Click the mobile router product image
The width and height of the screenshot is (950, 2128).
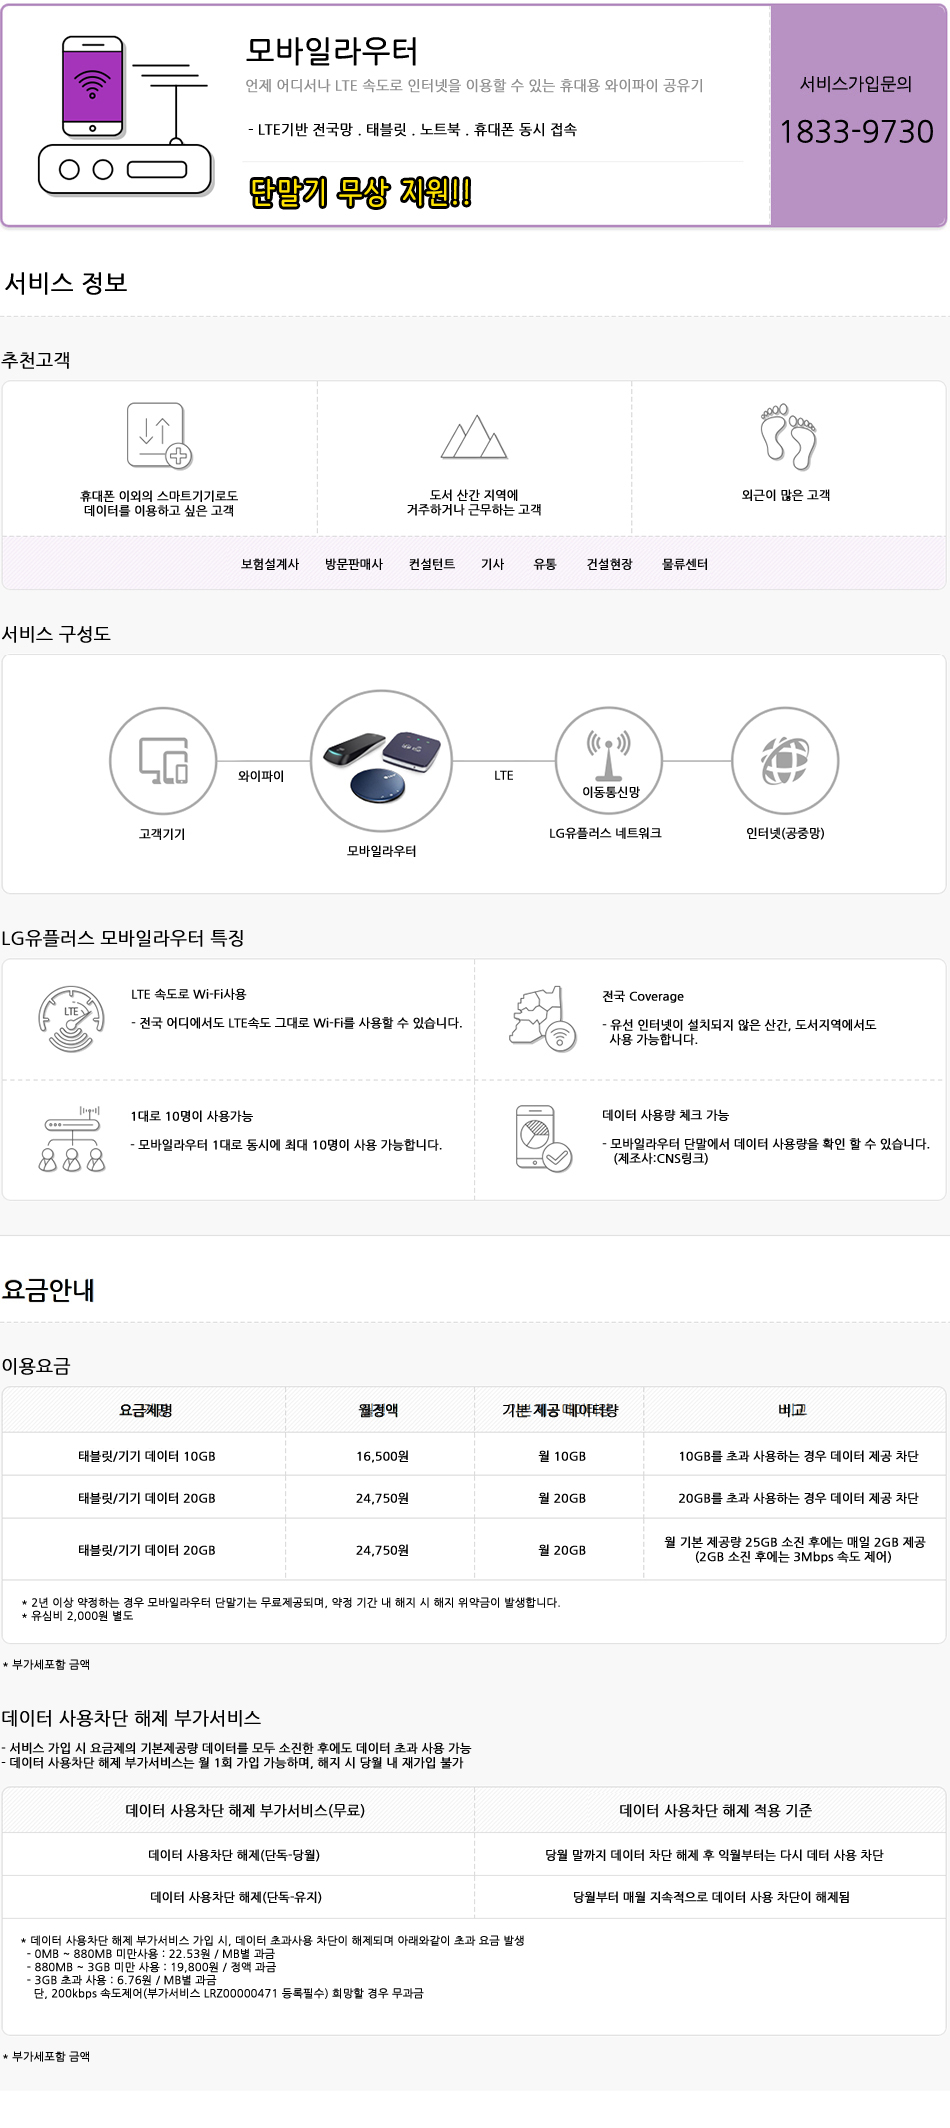[382, 760]
